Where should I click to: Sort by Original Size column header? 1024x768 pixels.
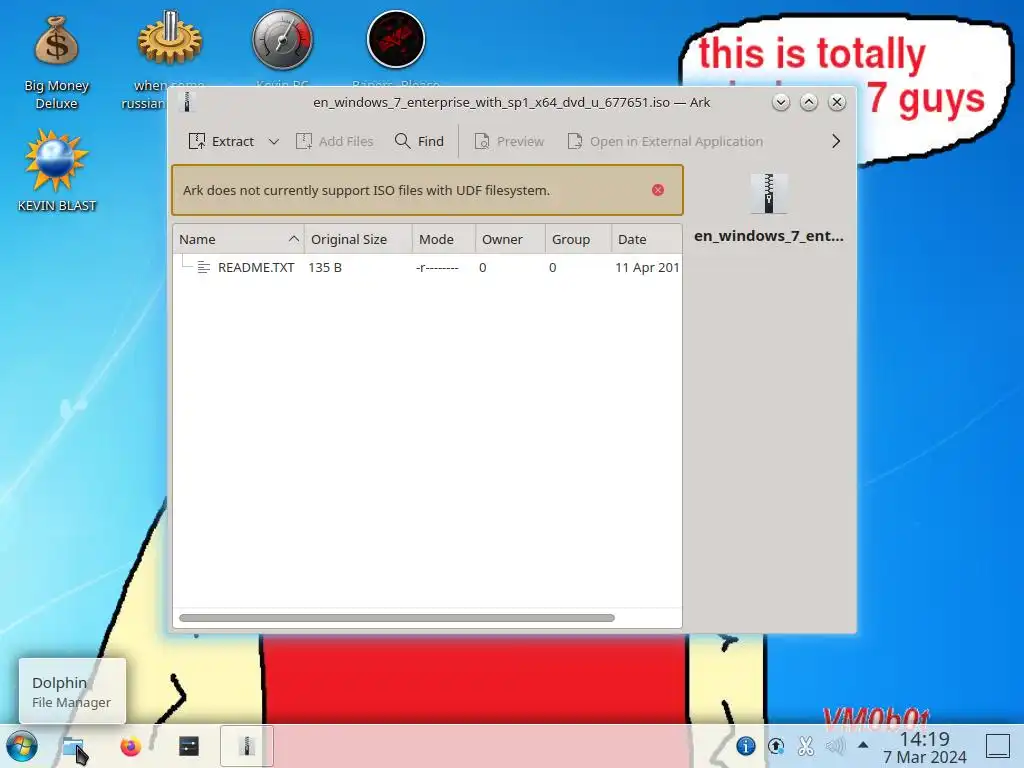[358, 239]
